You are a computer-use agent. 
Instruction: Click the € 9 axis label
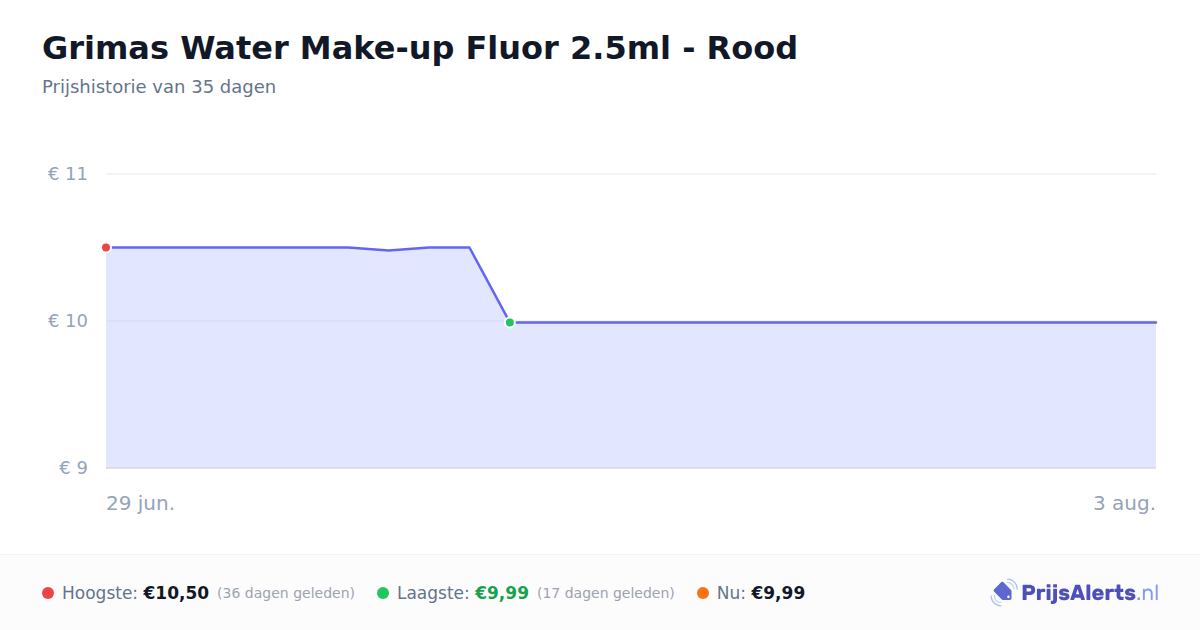73,468
